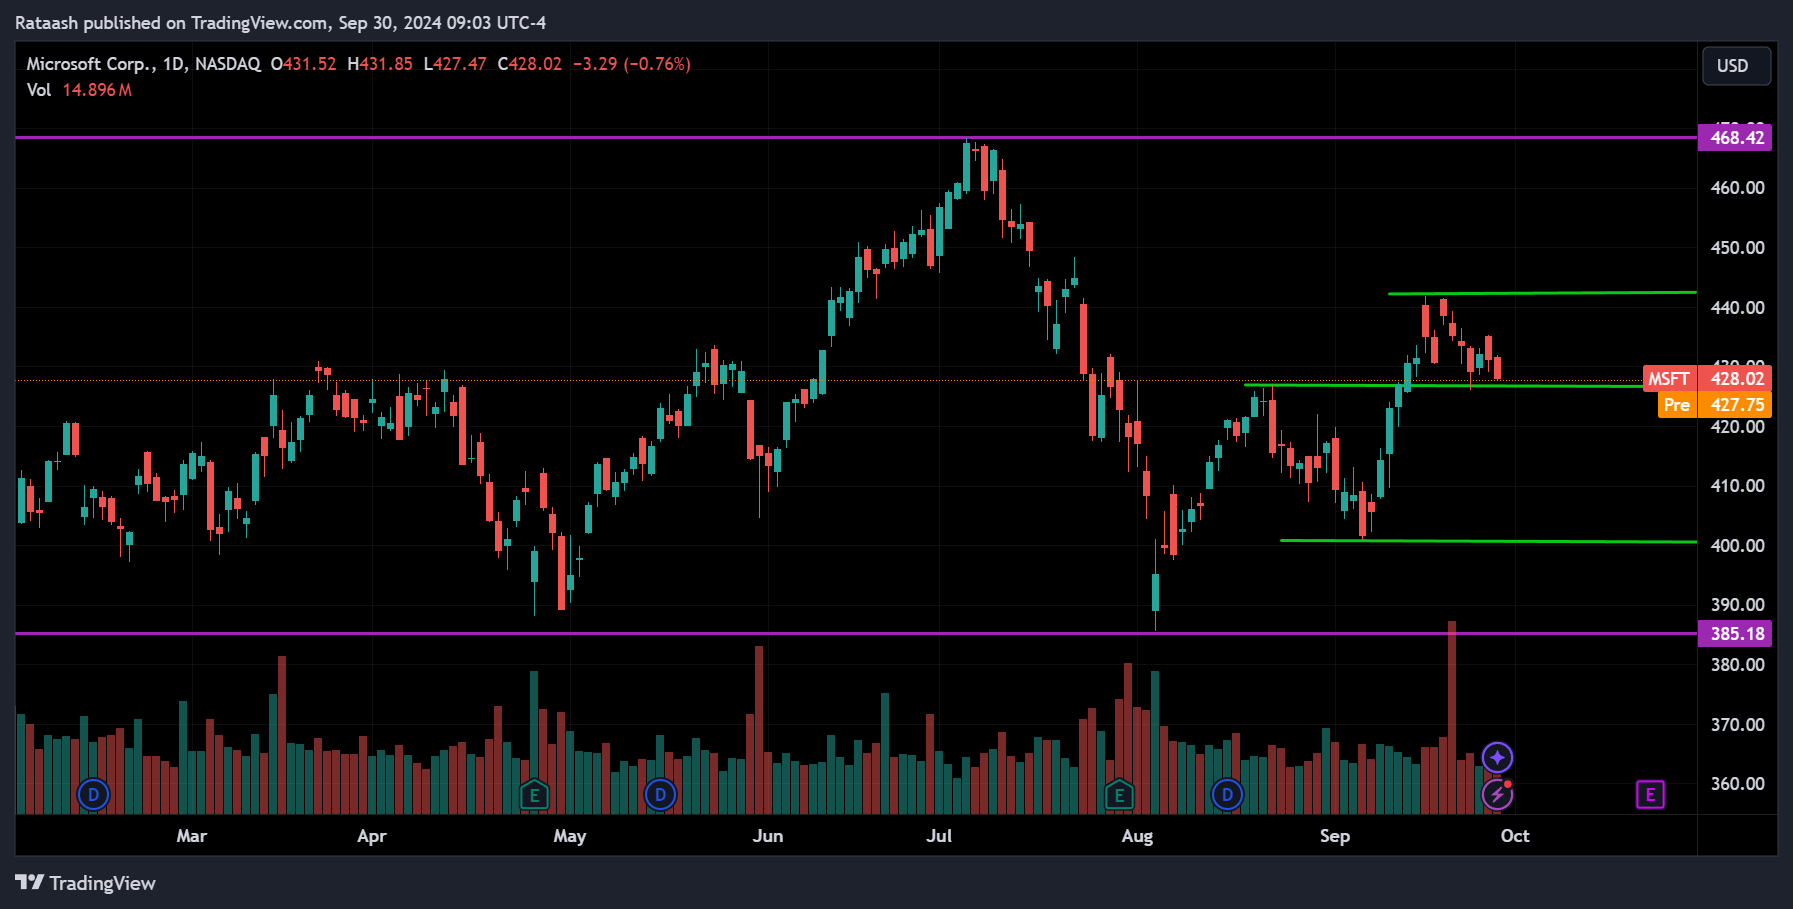Click the blue sparkle event icon

[x=1497, y=757]
